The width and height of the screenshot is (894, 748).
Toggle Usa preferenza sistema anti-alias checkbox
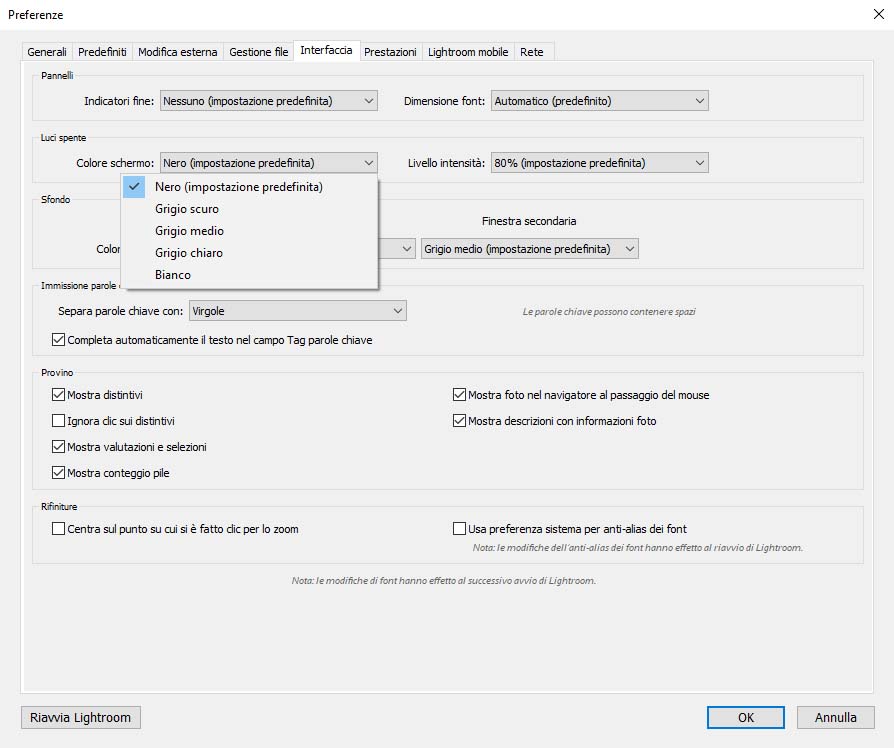click(460, 529)
